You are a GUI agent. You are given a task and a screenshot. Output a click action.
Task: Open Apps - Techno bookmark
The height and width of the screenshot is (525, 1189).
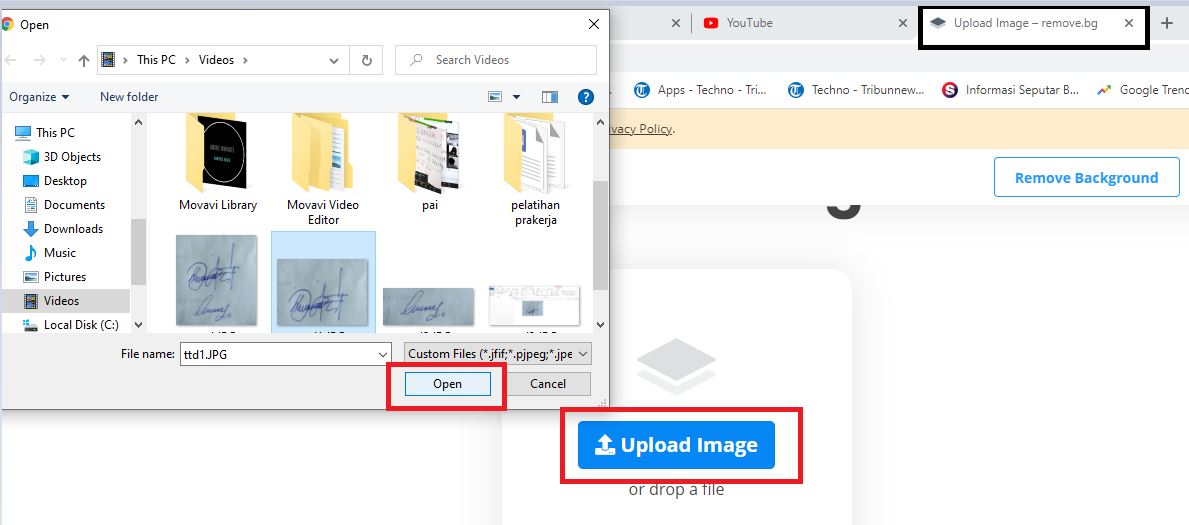701,90
